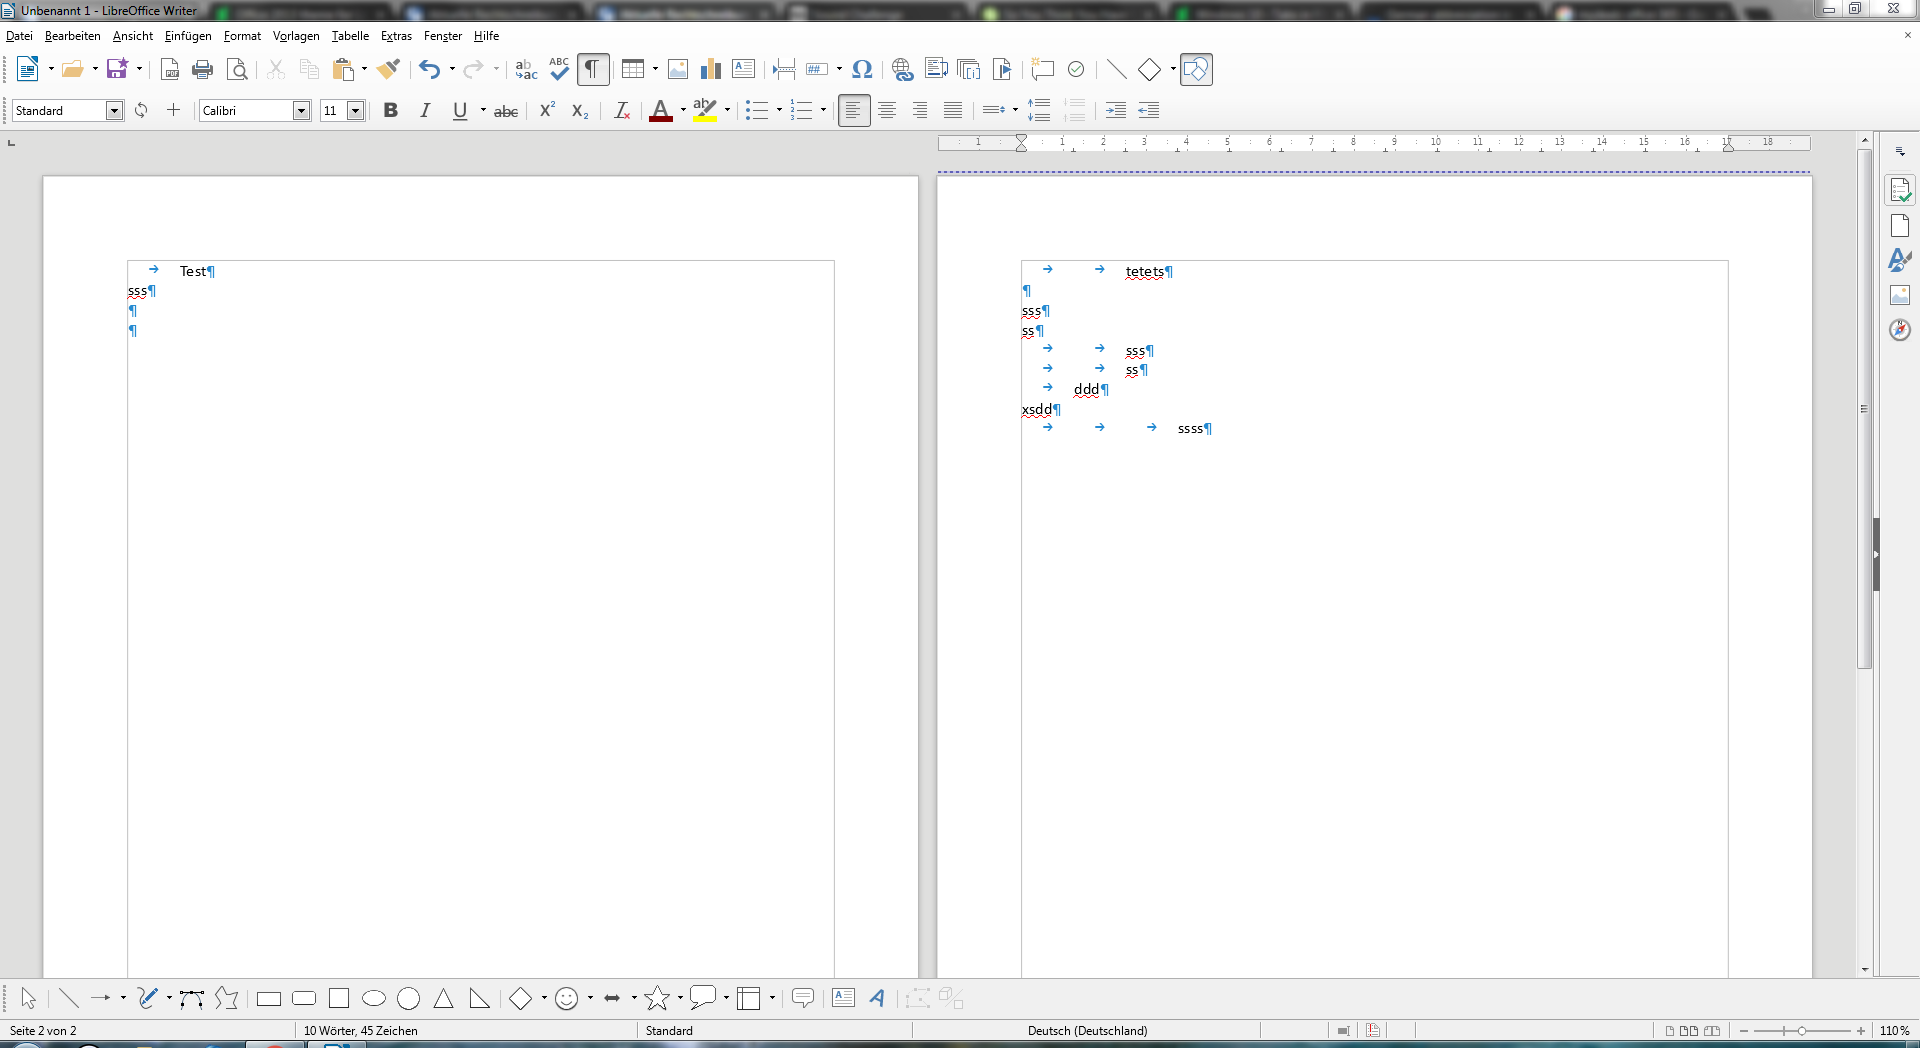This screenshot has height=1048, width=1920.
Task: Click the zoom slider in status bar
Action: 1802,1030
